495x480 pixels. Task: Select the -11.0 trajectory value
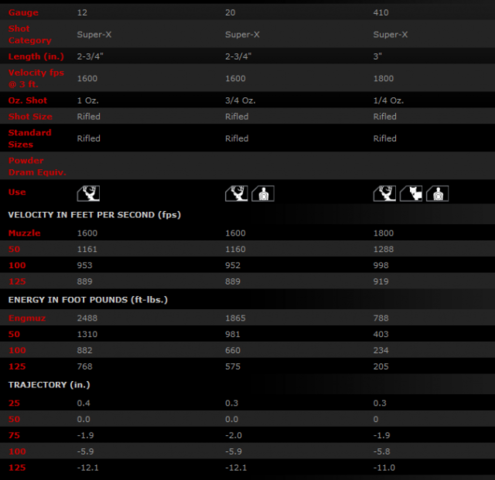coord(384,468)
